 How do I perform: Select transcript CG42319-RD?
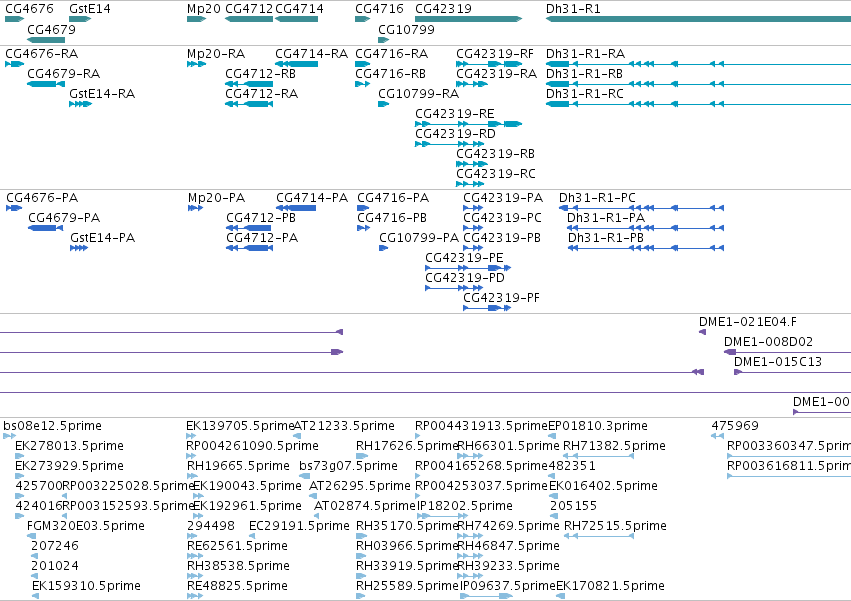[455, 134]
